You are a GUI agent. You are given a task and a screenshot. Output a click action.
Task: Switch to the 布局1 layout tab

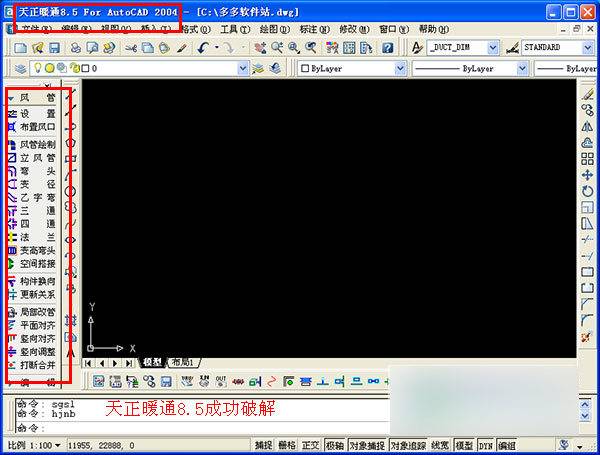(x=183, y=362)
